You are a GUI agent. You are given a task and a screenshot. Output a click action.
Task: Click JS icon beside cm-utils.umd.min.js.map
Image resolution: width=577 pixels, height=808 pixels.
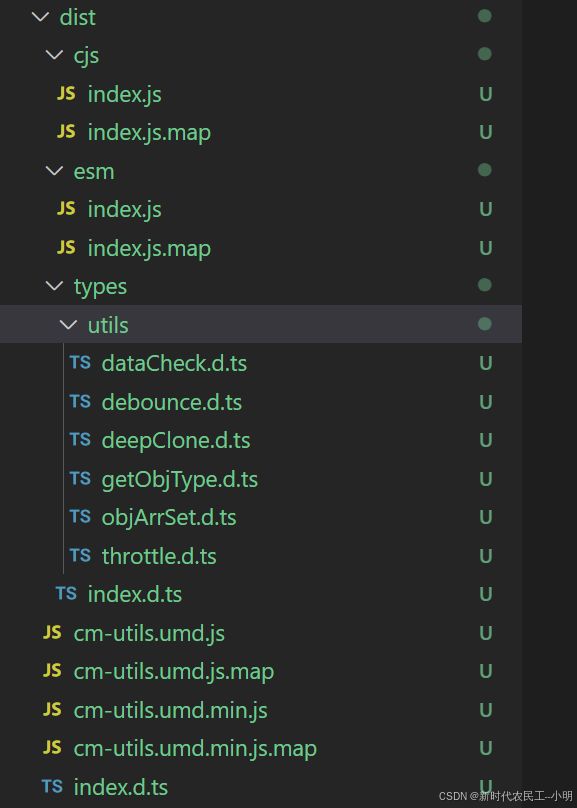(52, 748)
